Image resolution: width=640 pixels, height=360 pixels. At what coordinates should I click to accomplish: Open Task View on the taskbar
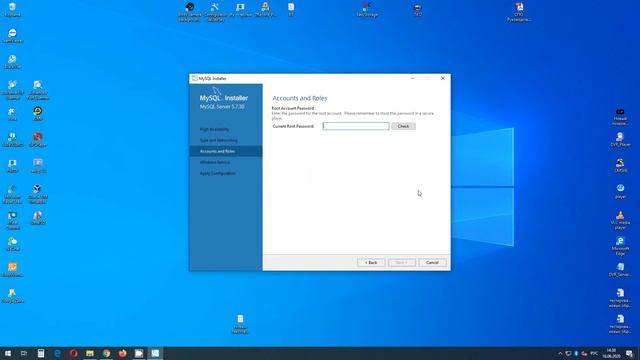[24, 353]
